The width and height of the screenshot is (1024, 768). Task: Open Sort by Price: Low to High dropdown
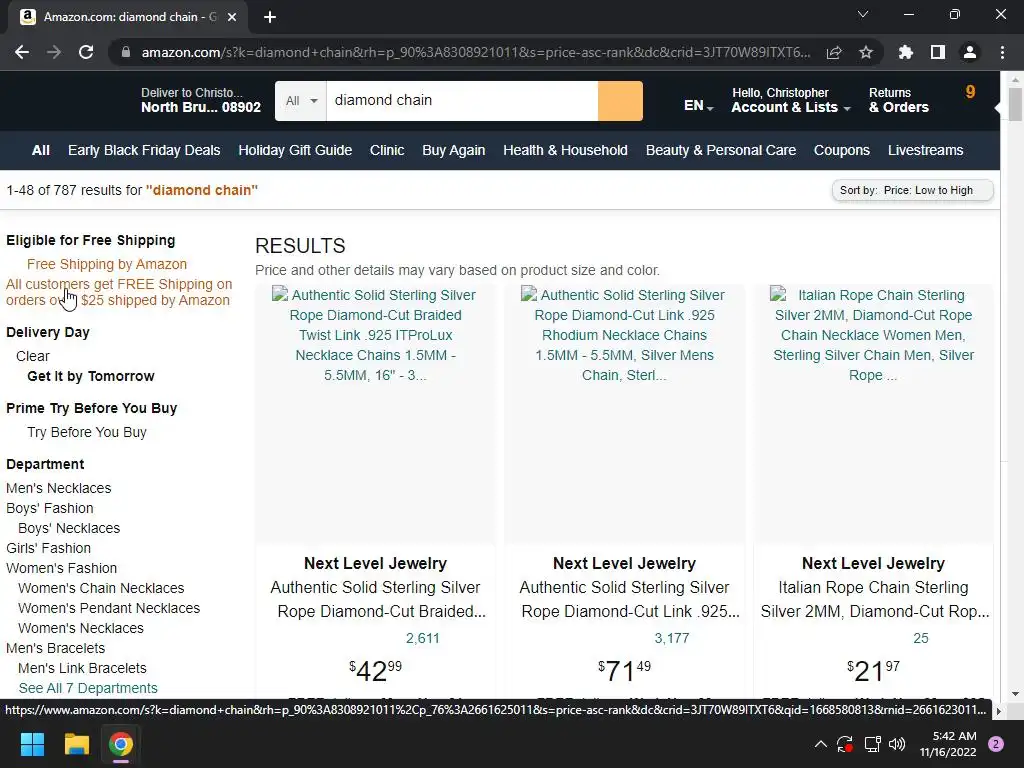pyautogui.click(x=912, y=190)
